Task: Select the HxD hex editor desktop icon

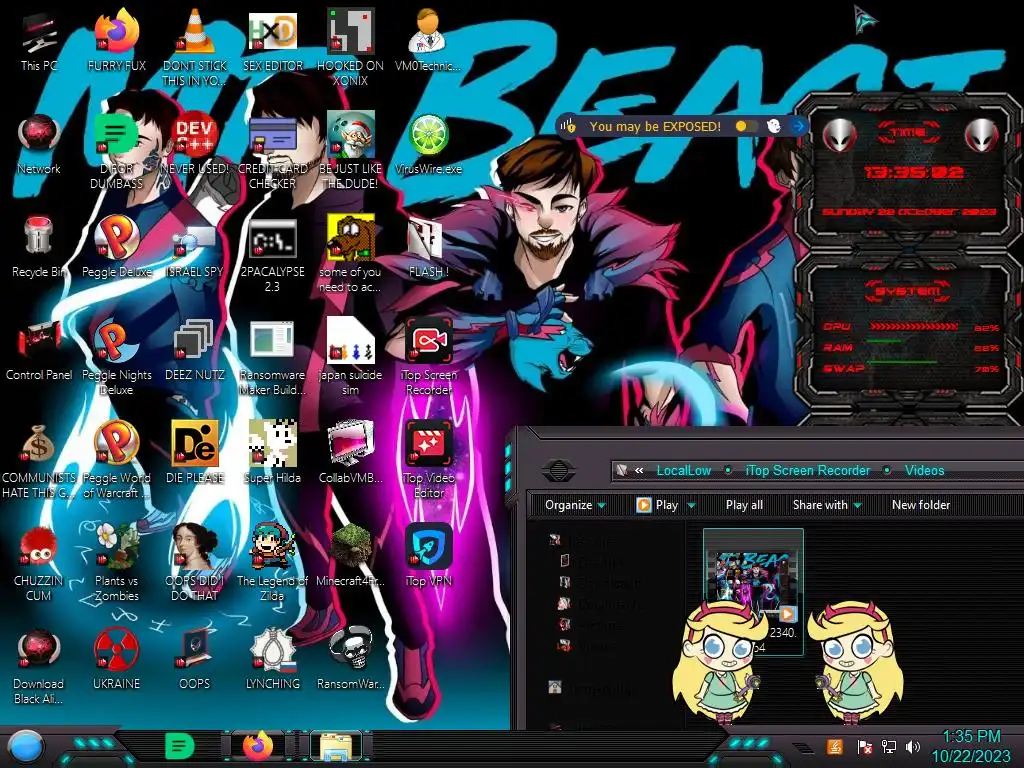Action: point(272,40)
